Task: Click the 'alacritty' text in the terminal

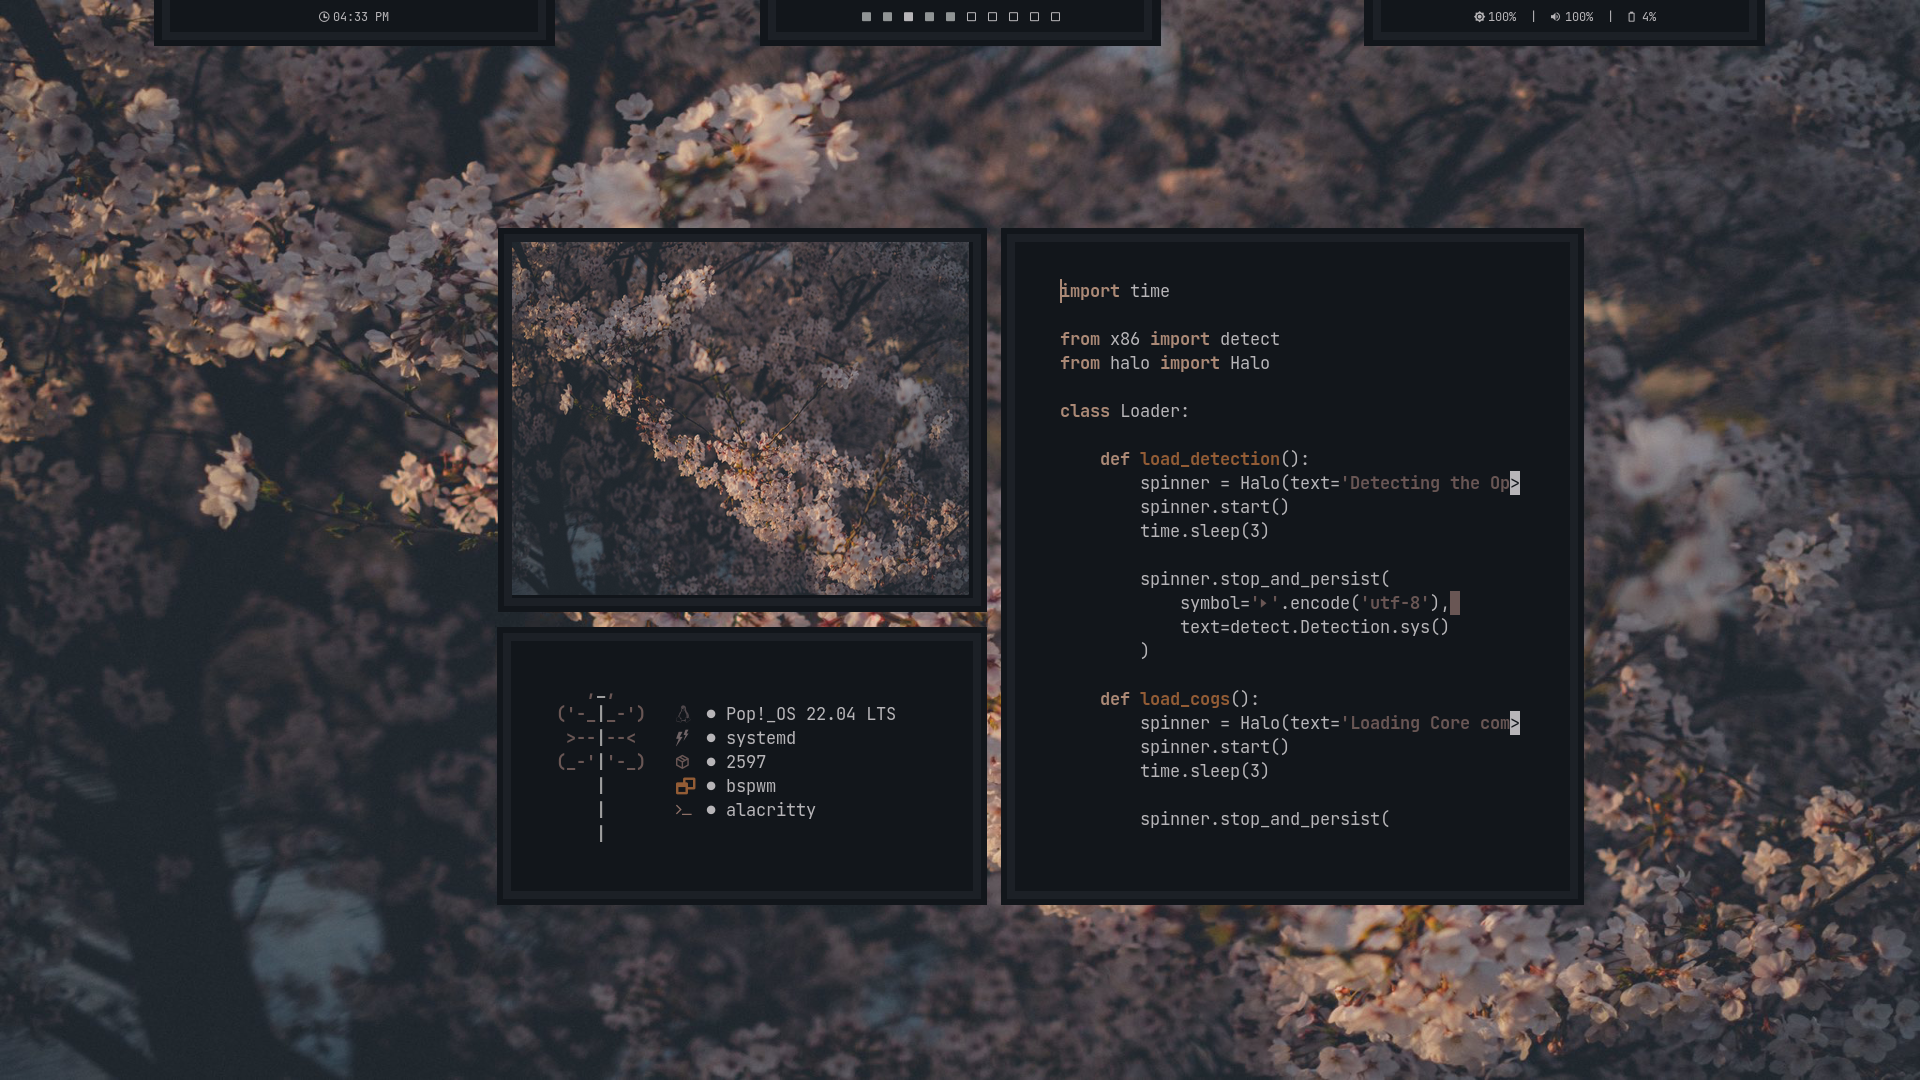Action: [771, 810]
